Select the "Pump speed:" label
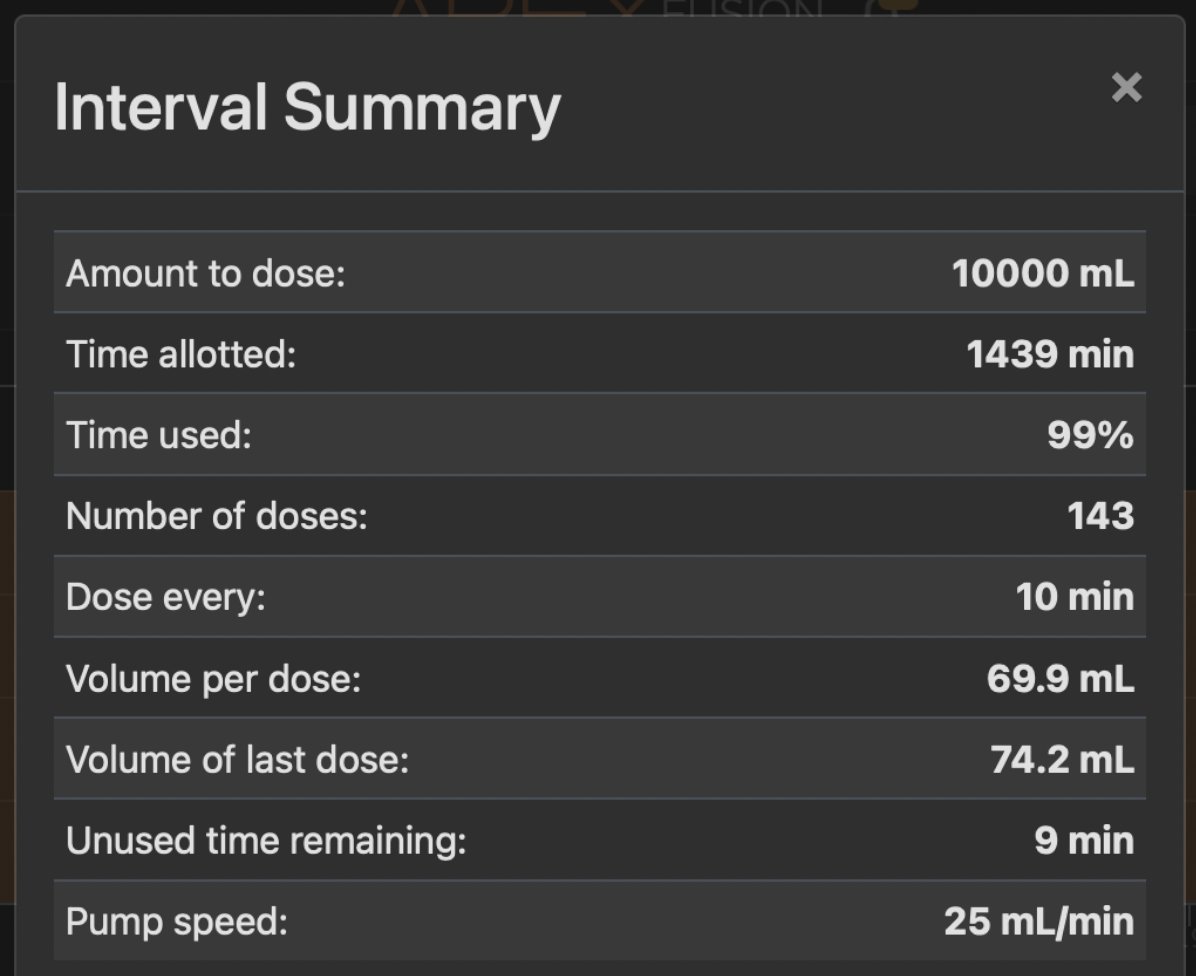The image size is (1196, 976). coord(177,922)
